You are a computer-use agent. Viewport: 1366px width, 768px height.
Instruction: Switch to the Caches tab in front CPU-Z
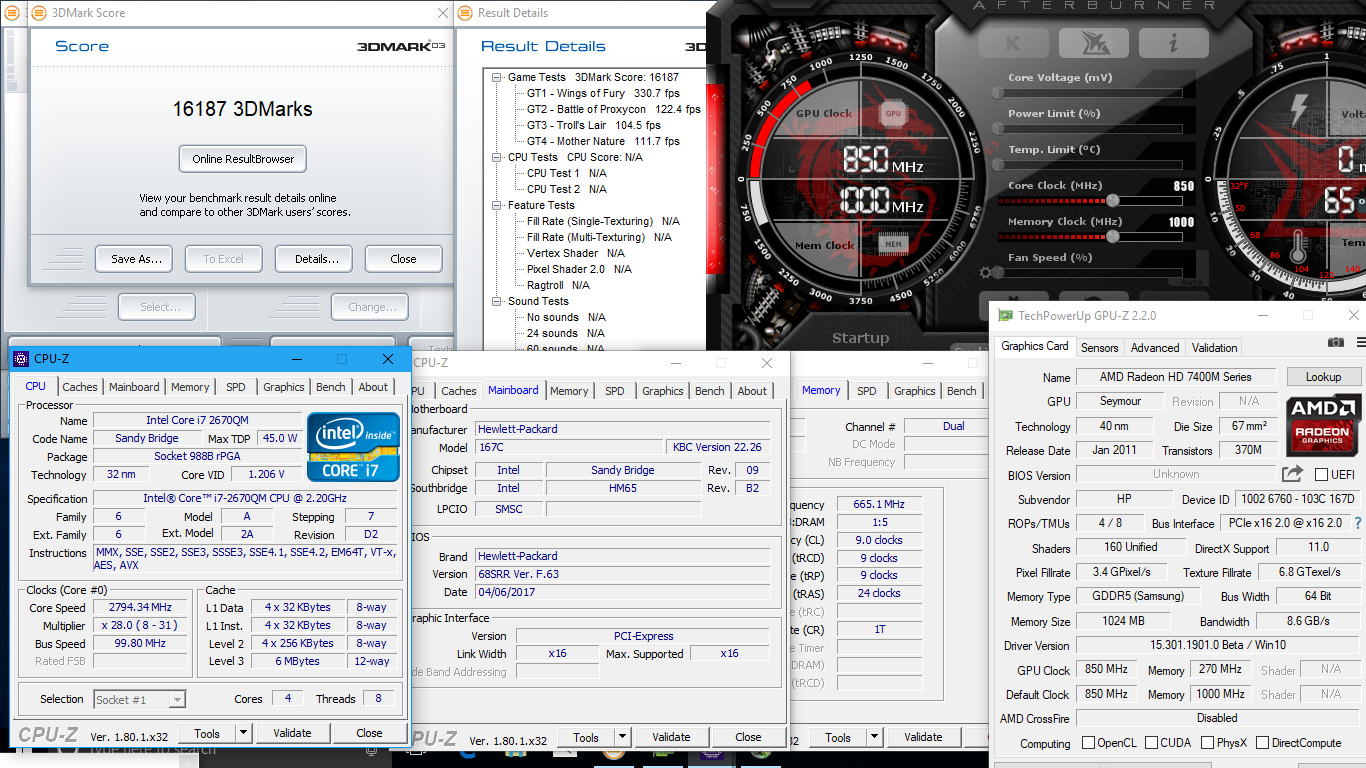click(x=80, y=387)
